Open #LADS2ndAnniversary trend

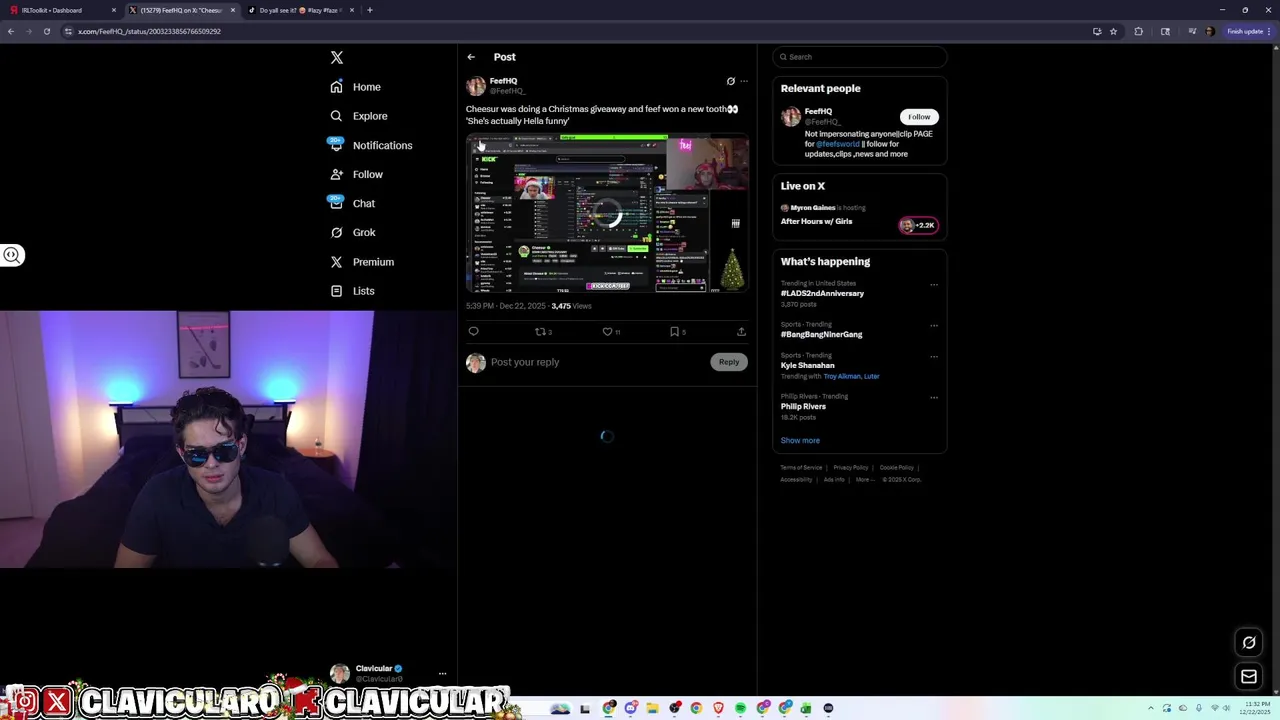coord(822,293)
